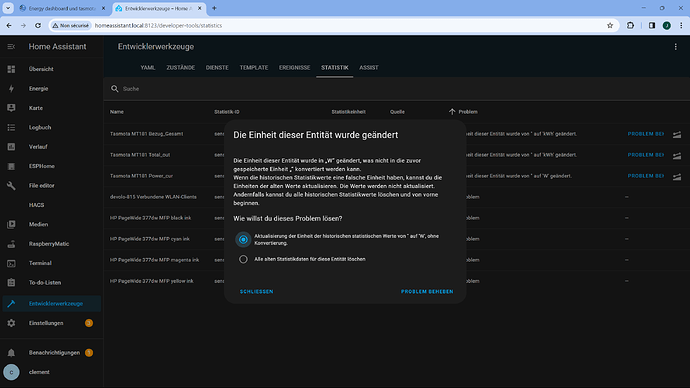
Task: Open the Energie lightning icon
Action: pos(11,88)
